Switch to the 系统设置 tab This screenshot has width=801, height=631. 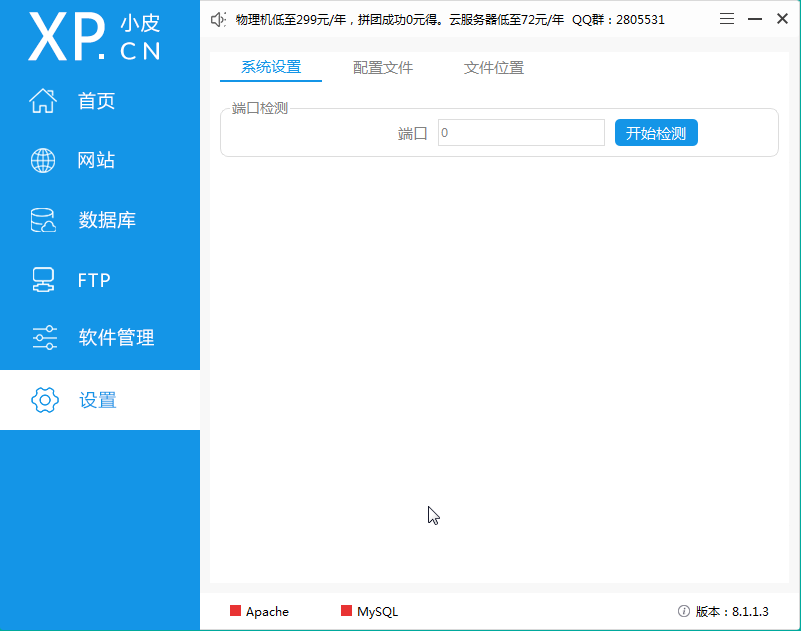(x=271, y=68)
